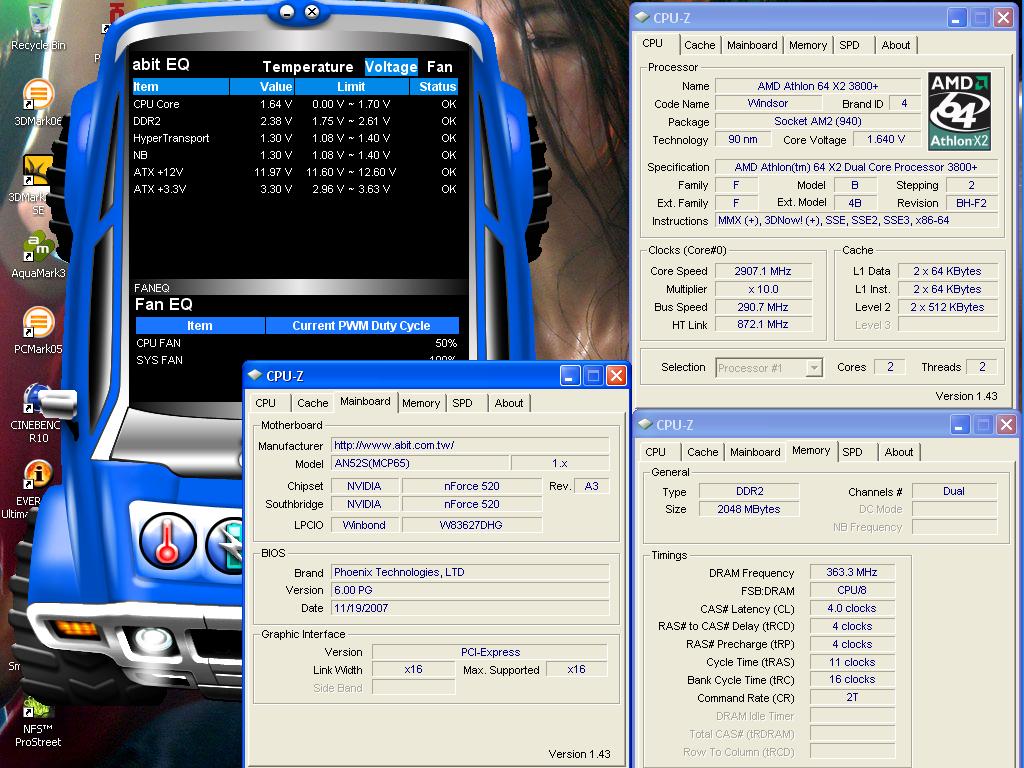
Task: Click the Value column header in voltage table
Action: (x=262, y=86)
